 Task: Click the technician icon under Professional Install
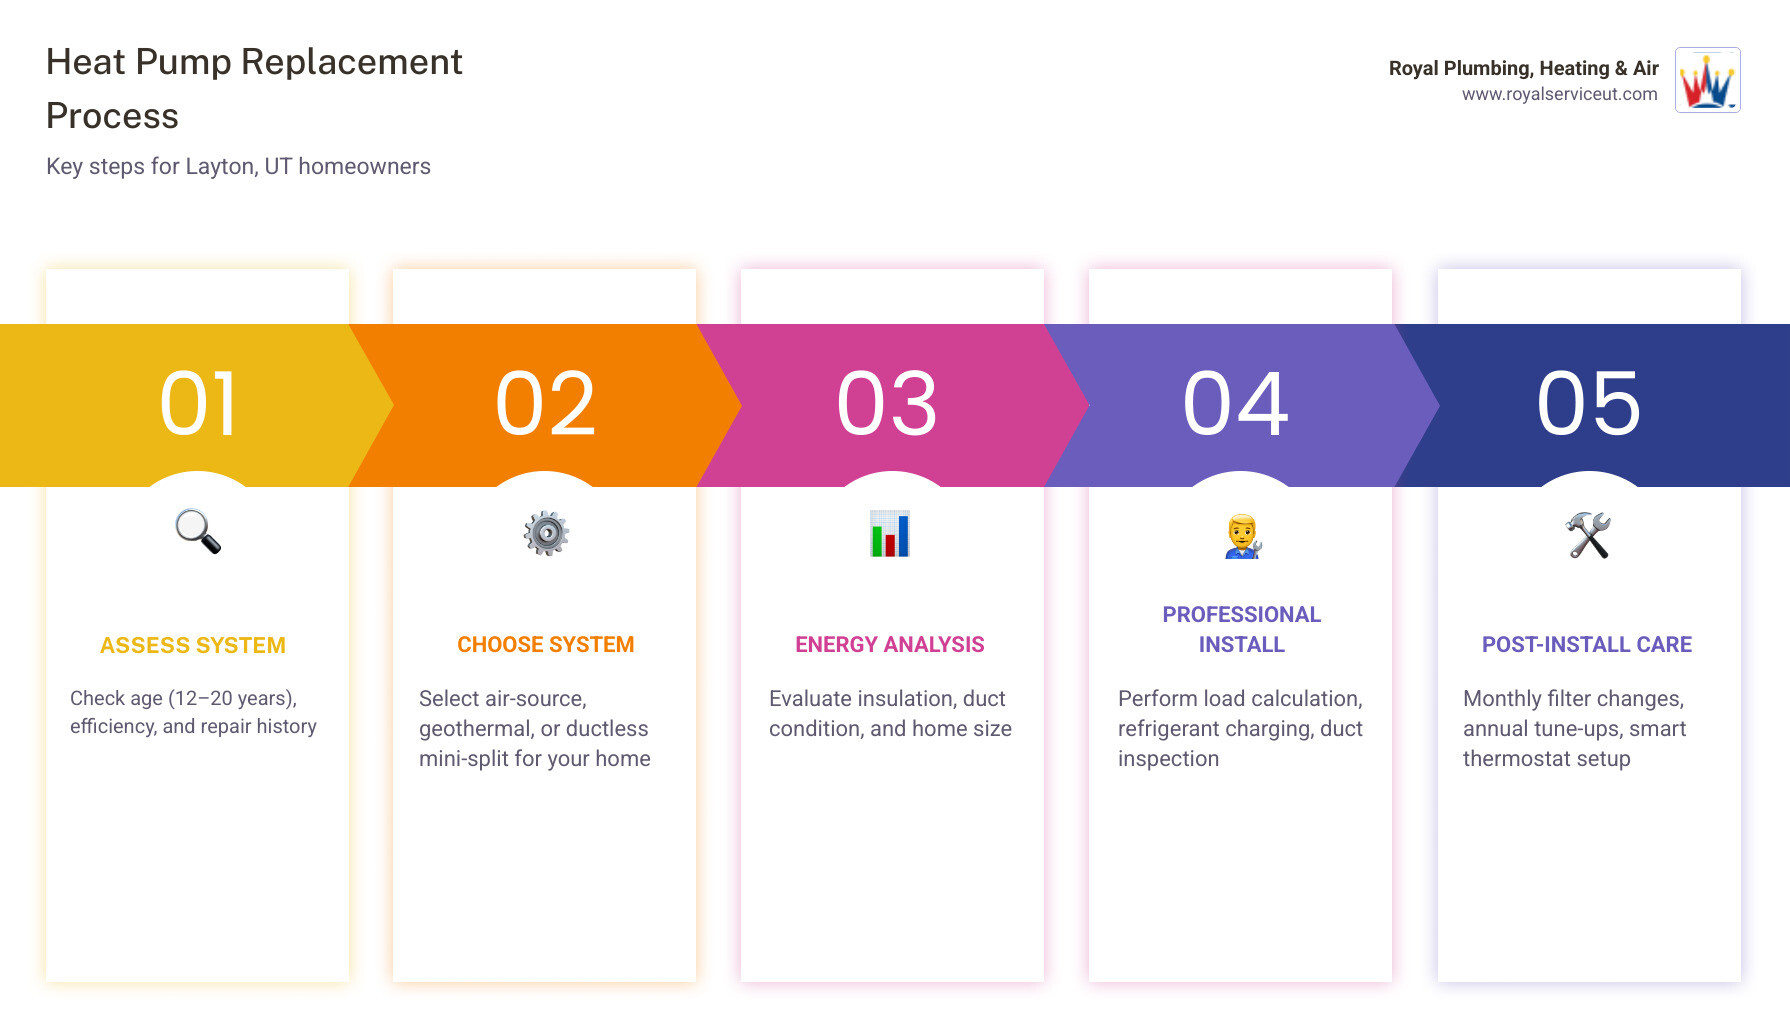click(x=1240, y=534)
